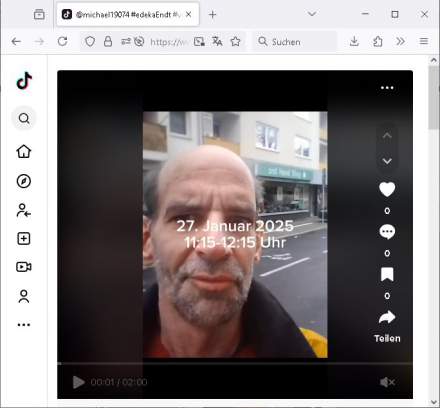The height and width of the screenshot is (408, 440).
Task: Open the Explore compass icon
Action: click(24, 181)
